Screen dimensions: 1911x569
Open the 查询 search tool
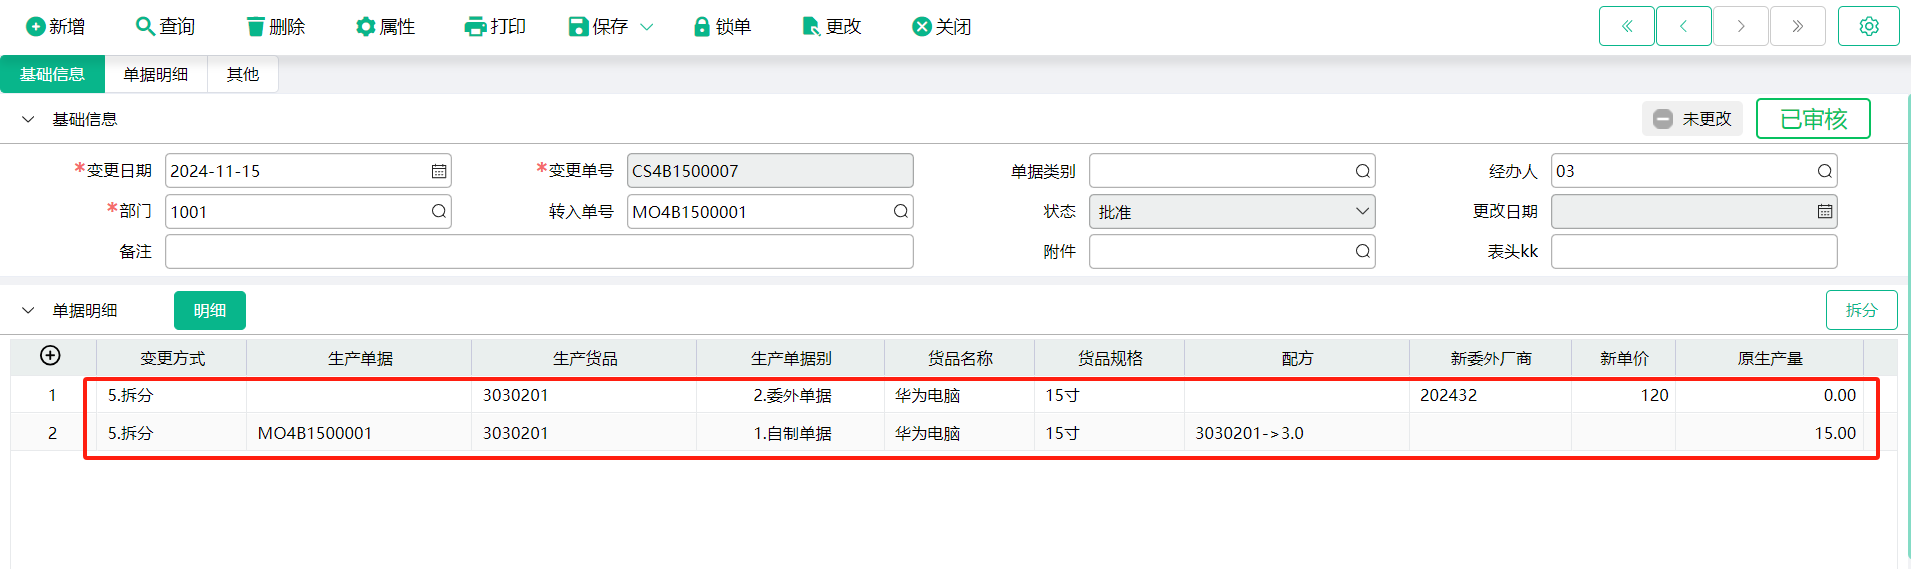point(145,27)
